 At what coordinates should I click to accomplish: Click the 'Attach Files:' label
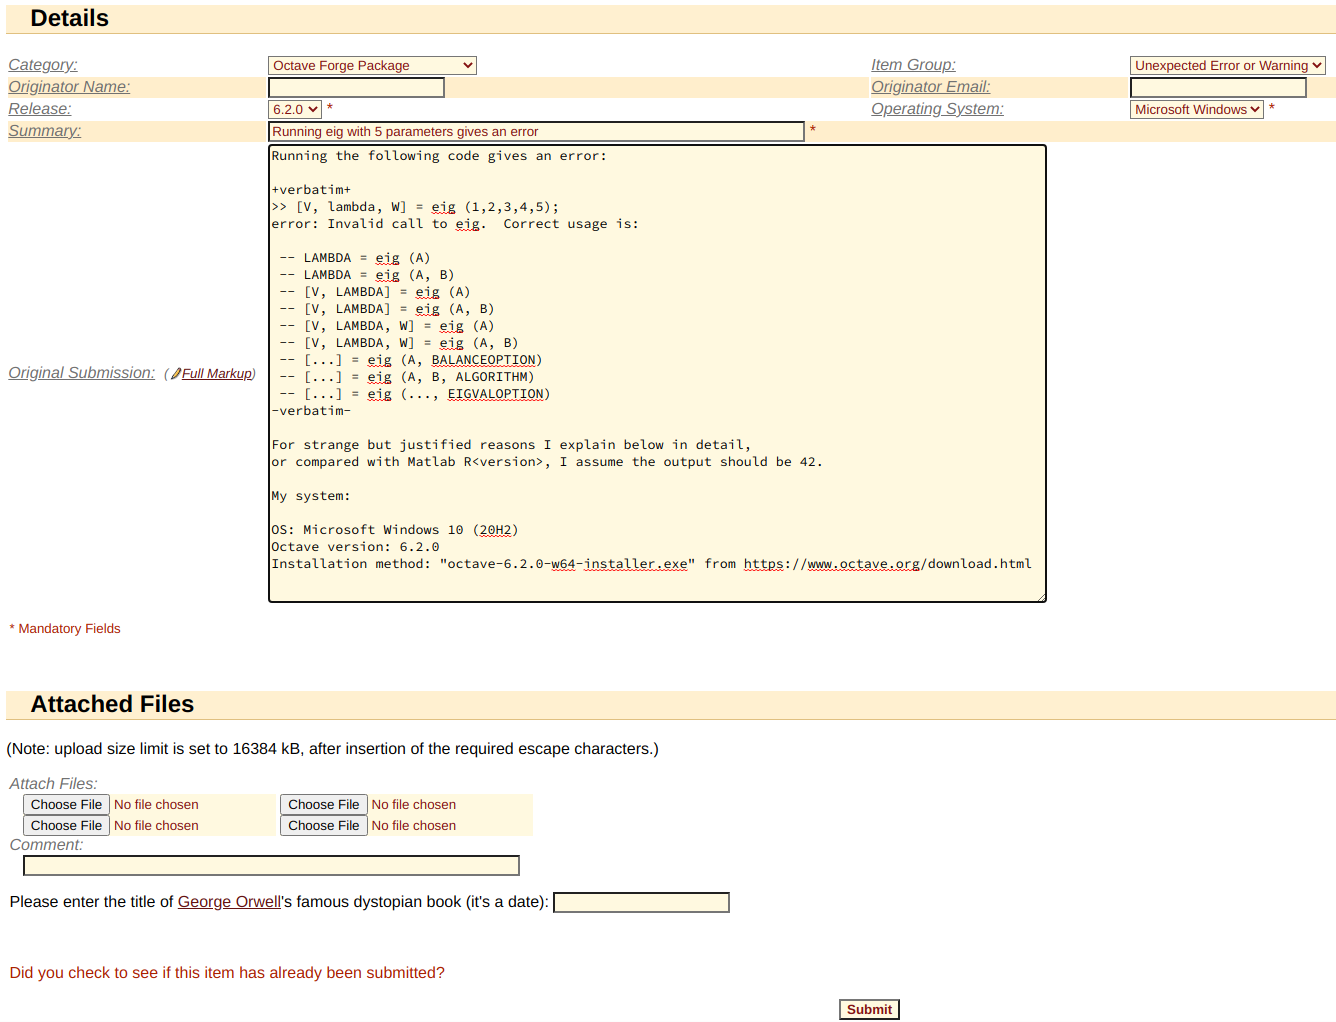coord(54,784)
